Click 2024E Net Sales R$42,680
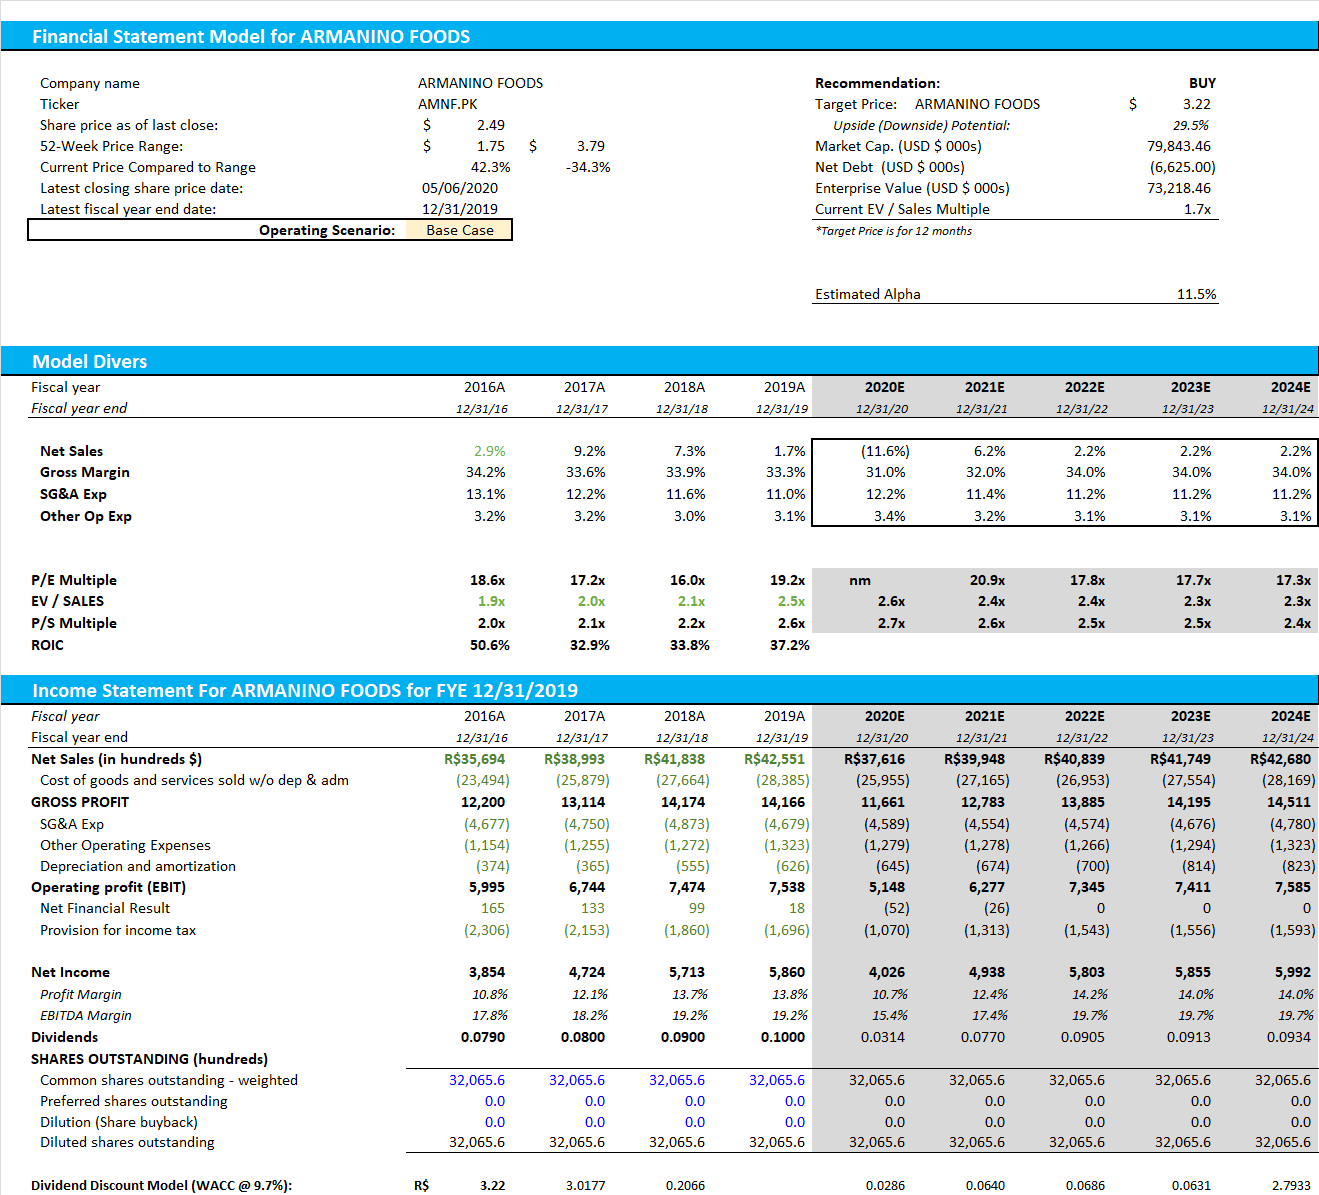Image resolution: width=1319 pixels, height=1195 pixels. click(x=1280, y=759)
